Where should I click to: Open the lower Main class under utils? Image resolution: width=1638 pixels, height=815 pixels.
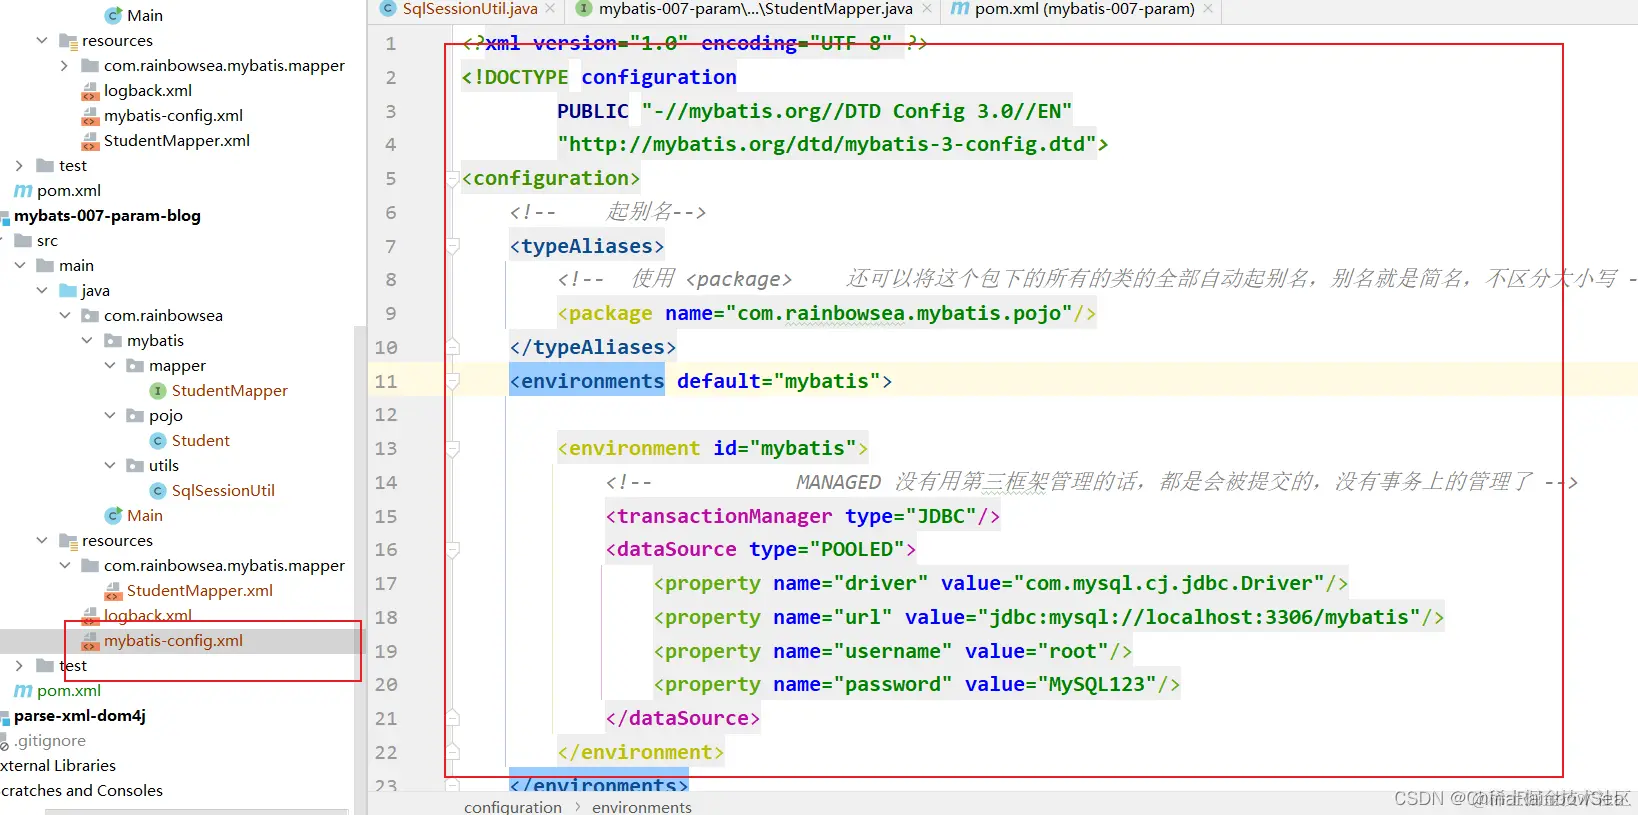(x=144, y=515)
